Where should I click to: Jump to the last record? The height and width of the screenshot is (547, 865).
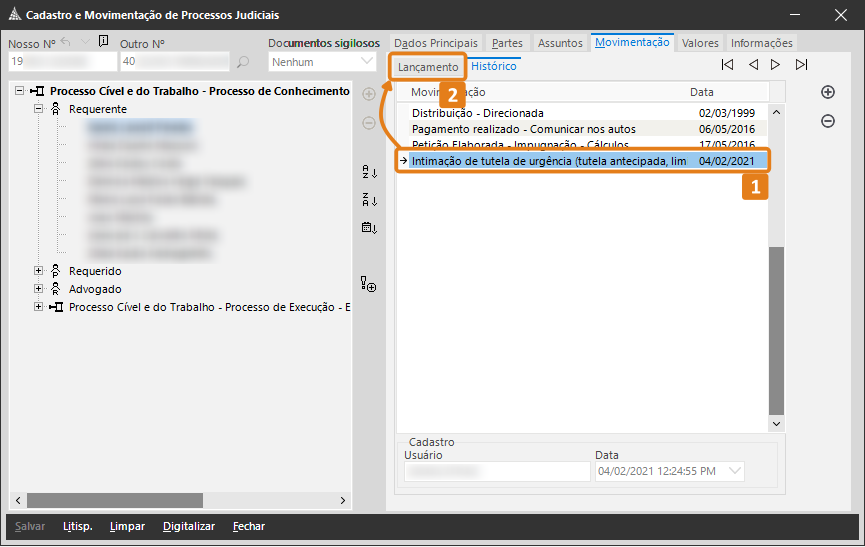point(801,65)
